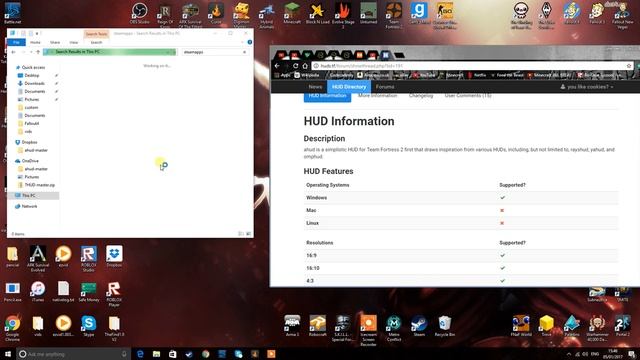Open Microsoft Edge from the taskbar
Image resolution: width=640 pixels, height=360 pixels.
click(x=140, y=354)
